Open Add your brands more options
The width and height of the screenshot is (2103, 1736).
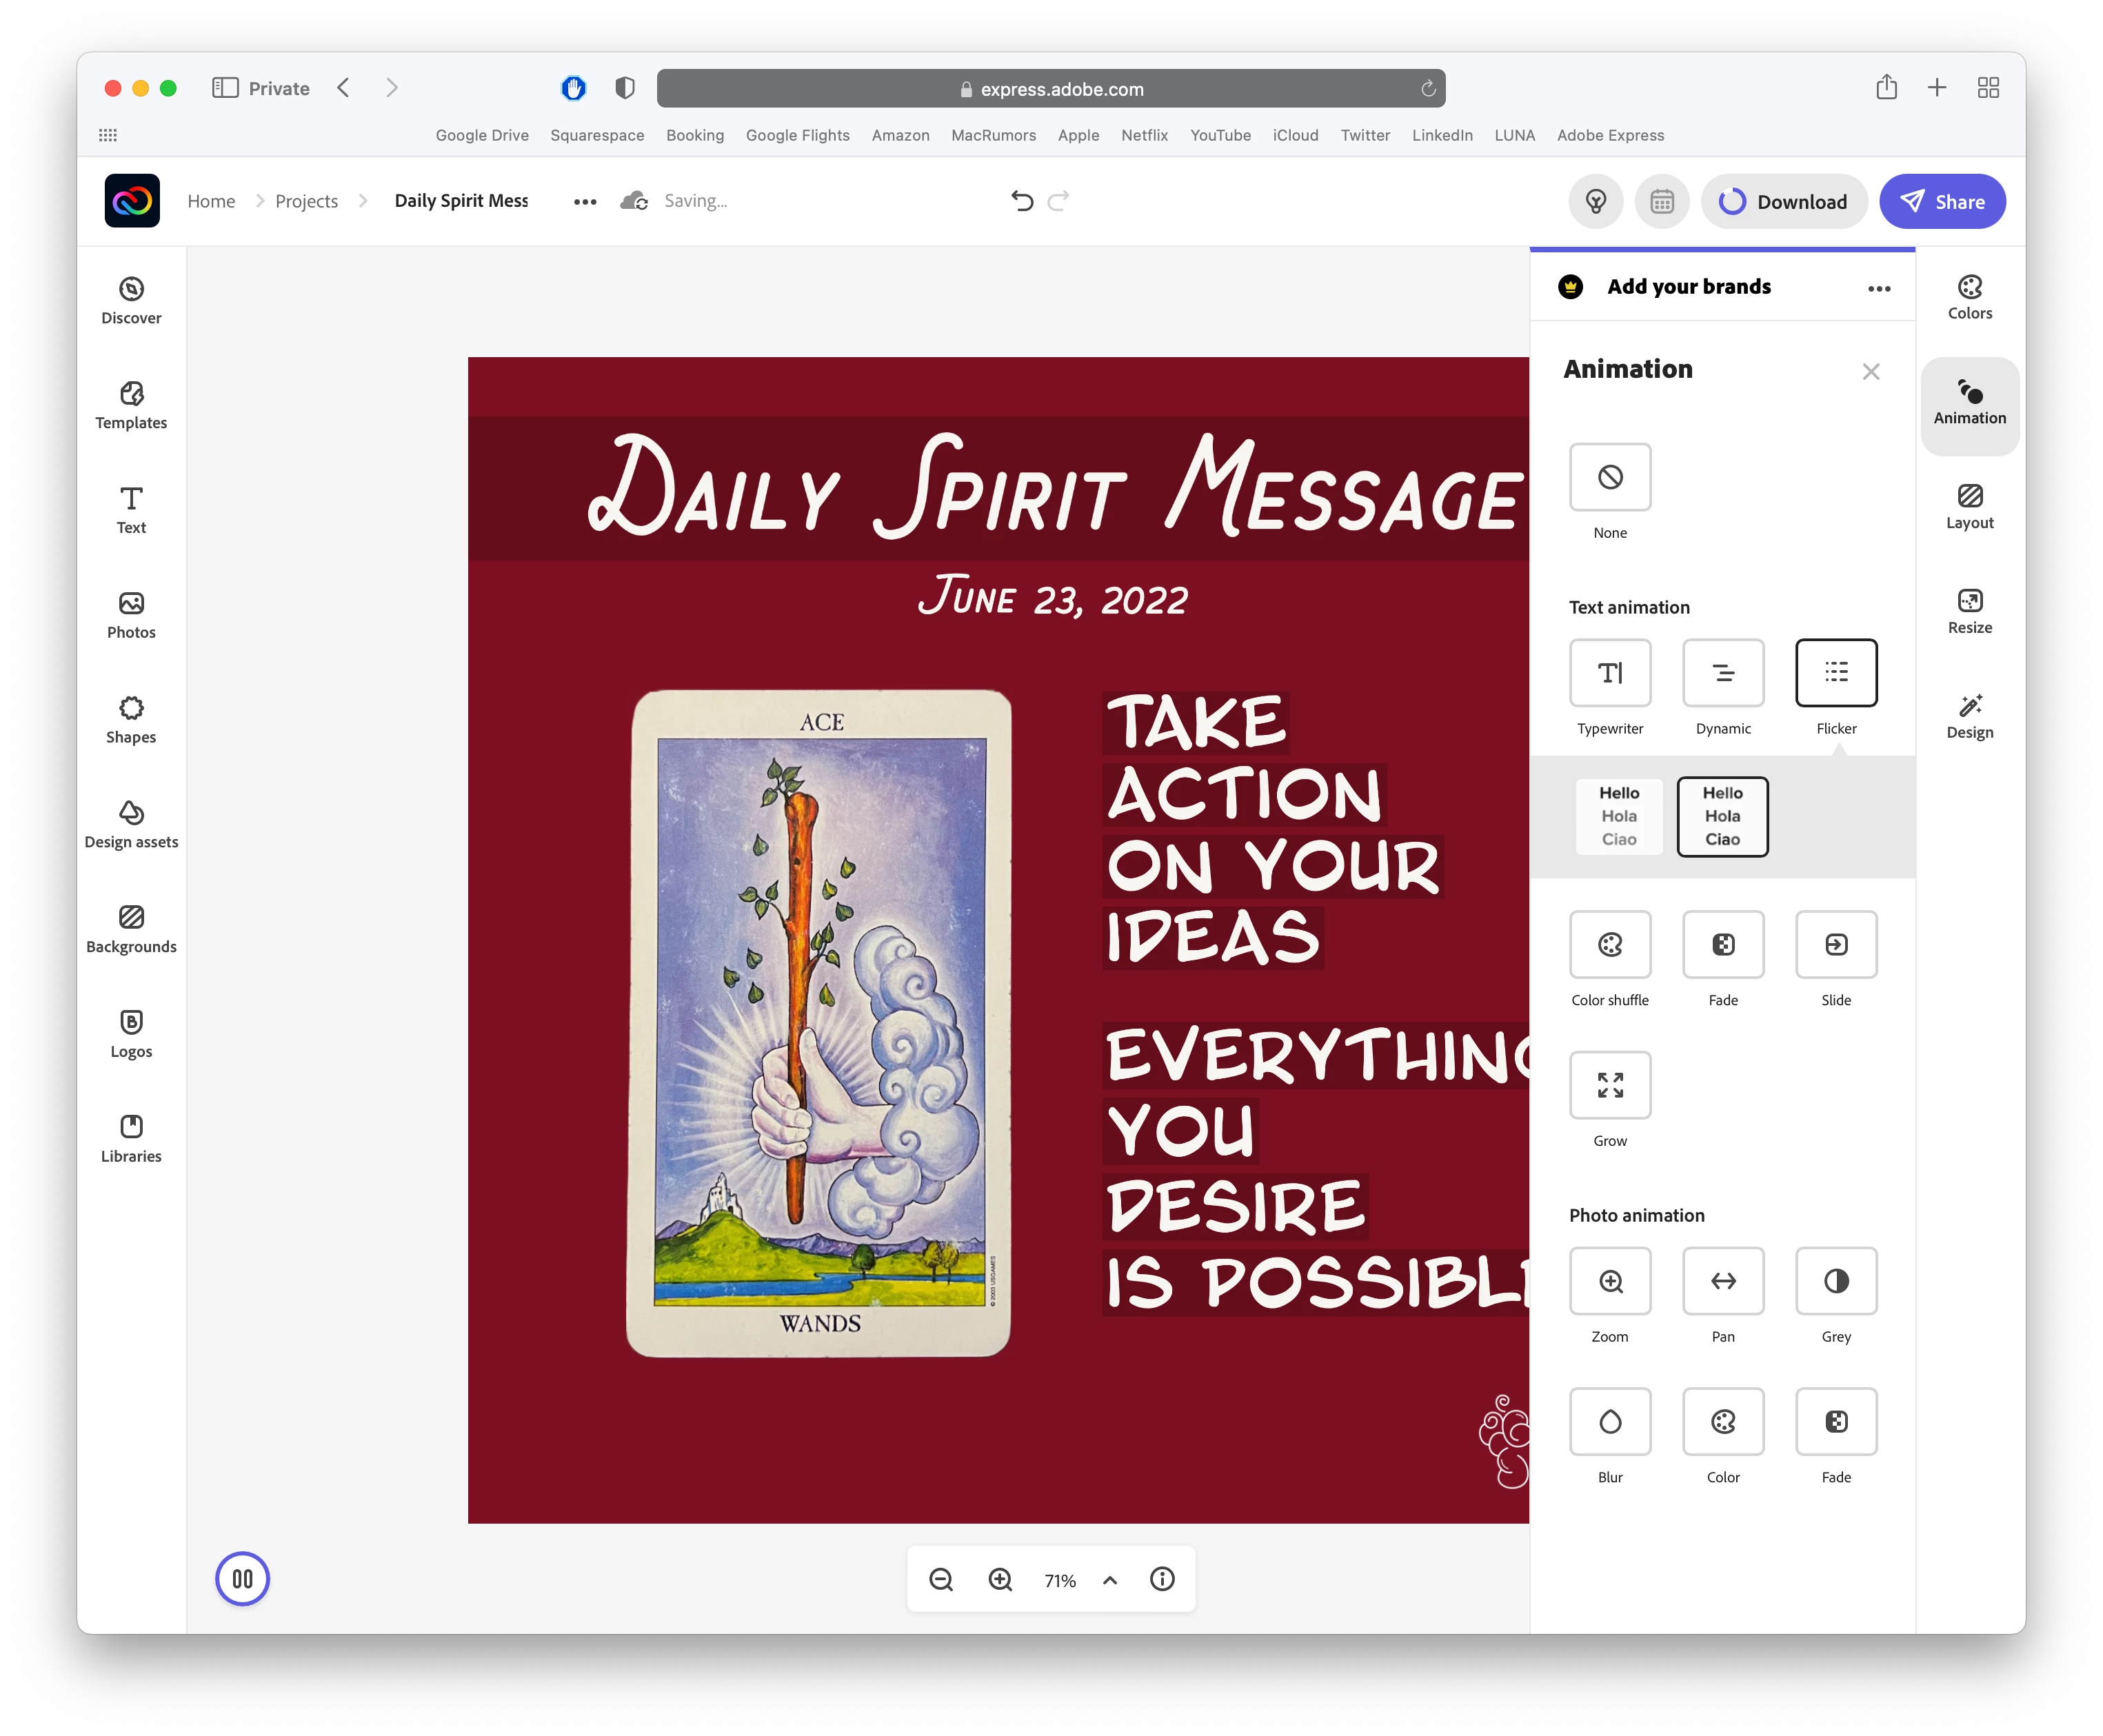click(1878, 288)
